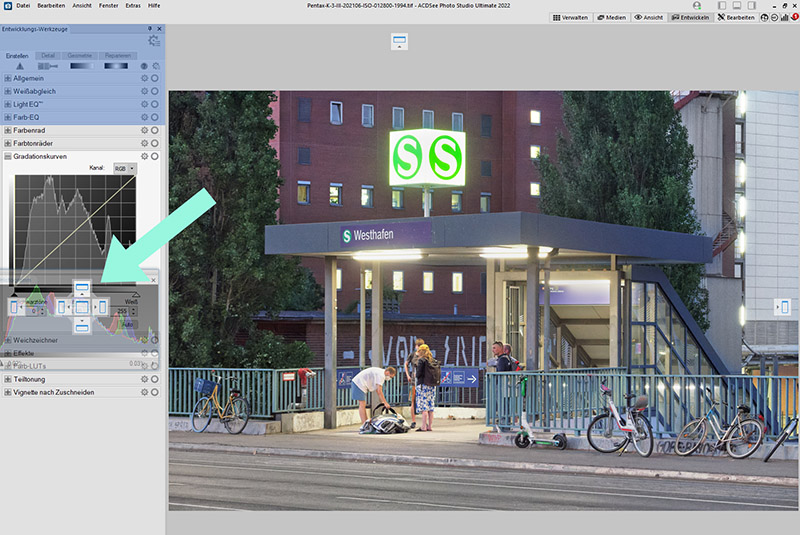
Task: Open Allgemein section gear settings
Action: (144, 79)
